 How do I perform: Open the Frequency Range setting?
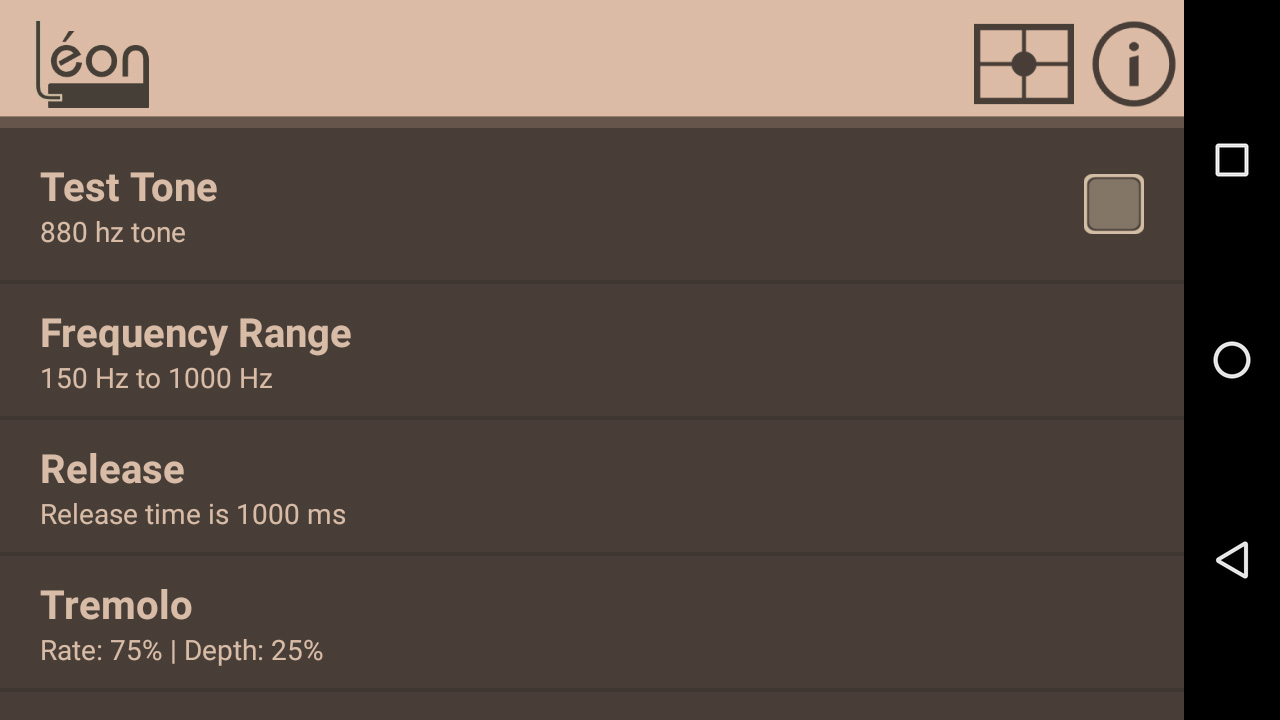click(196, 334)
